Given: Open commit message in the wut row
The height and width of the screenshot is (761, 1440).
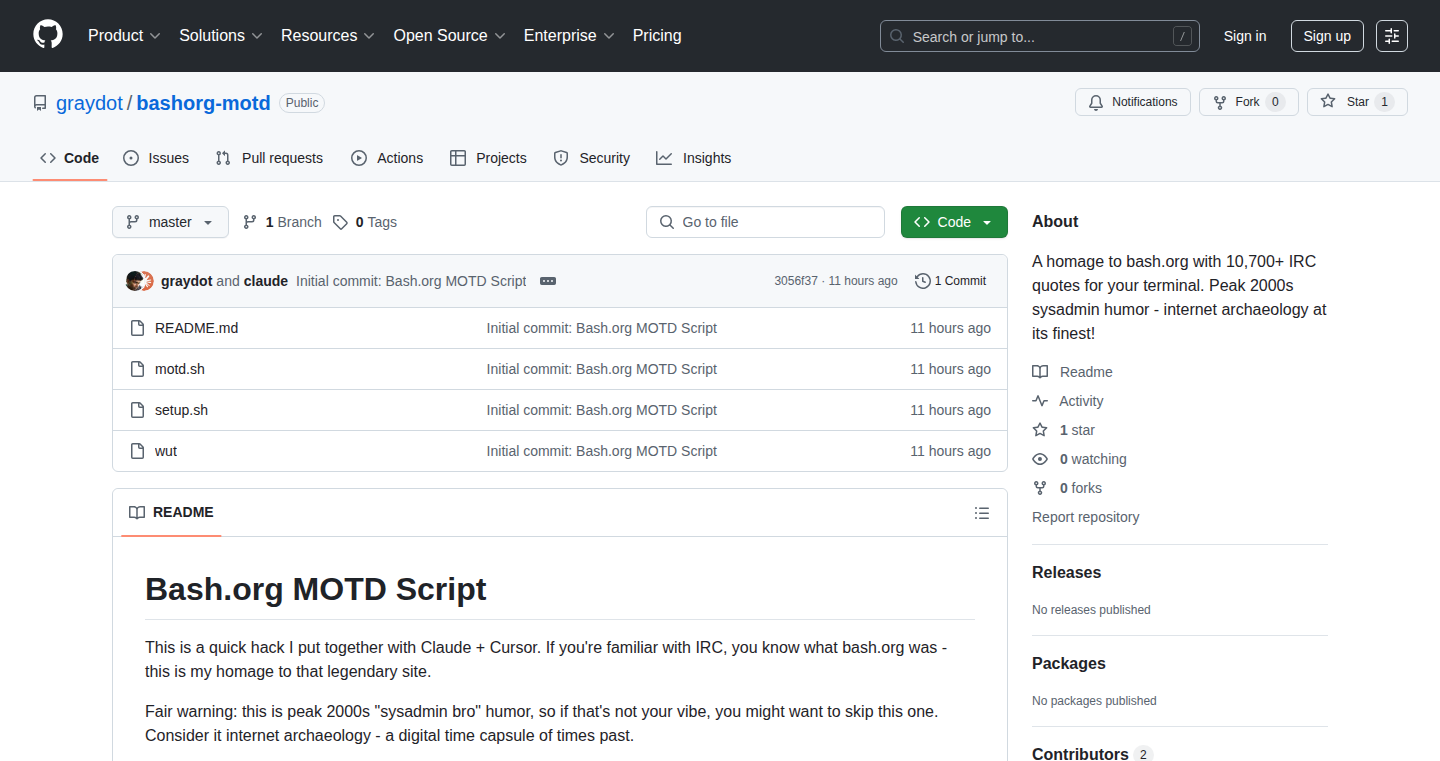Looking at the screenshot, I should click(602, 451).
